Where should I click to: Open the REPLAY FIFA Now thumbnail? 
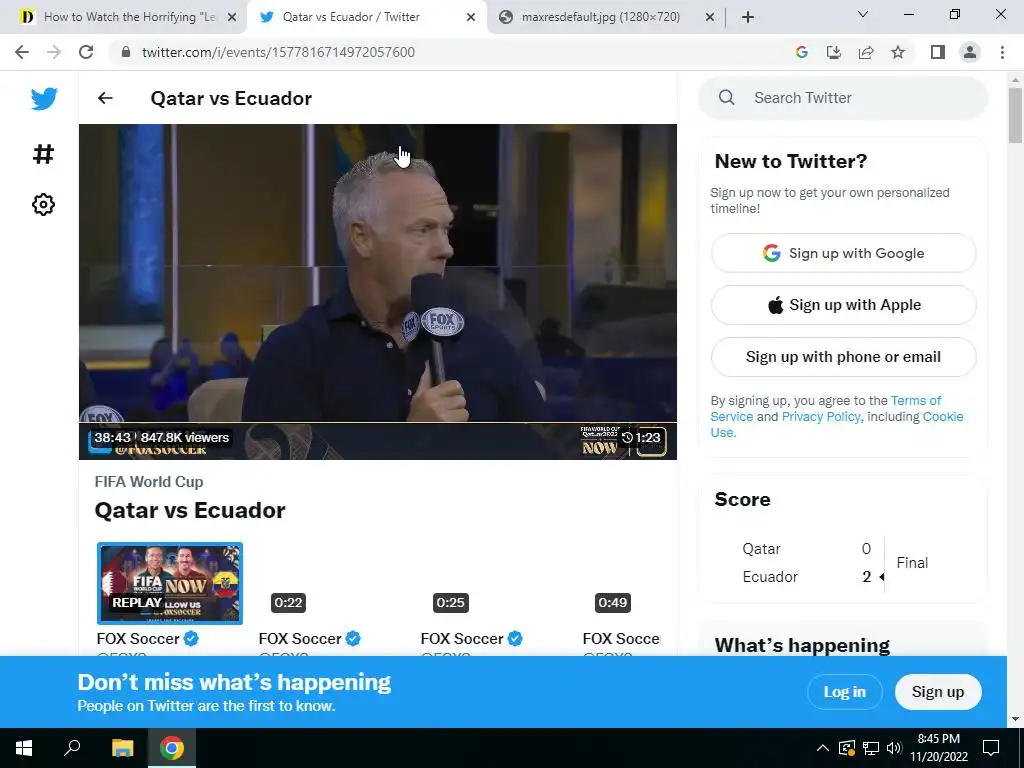(x=170, y=583)
